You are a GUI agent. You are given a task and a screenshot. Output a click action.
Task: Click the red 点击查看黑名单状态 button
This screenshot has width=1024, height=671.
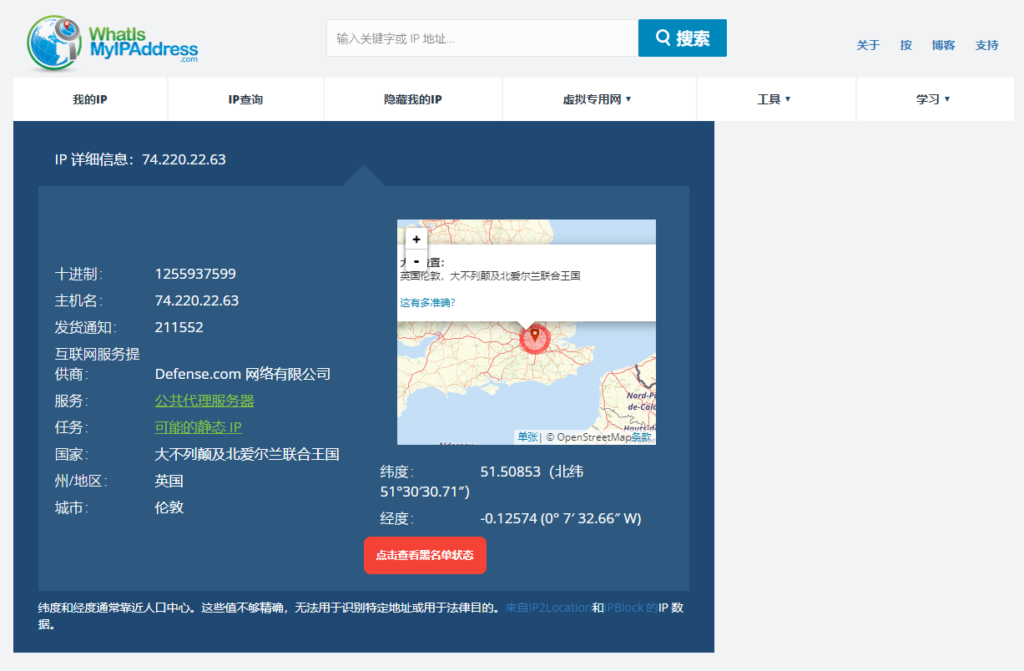point(425,555)
